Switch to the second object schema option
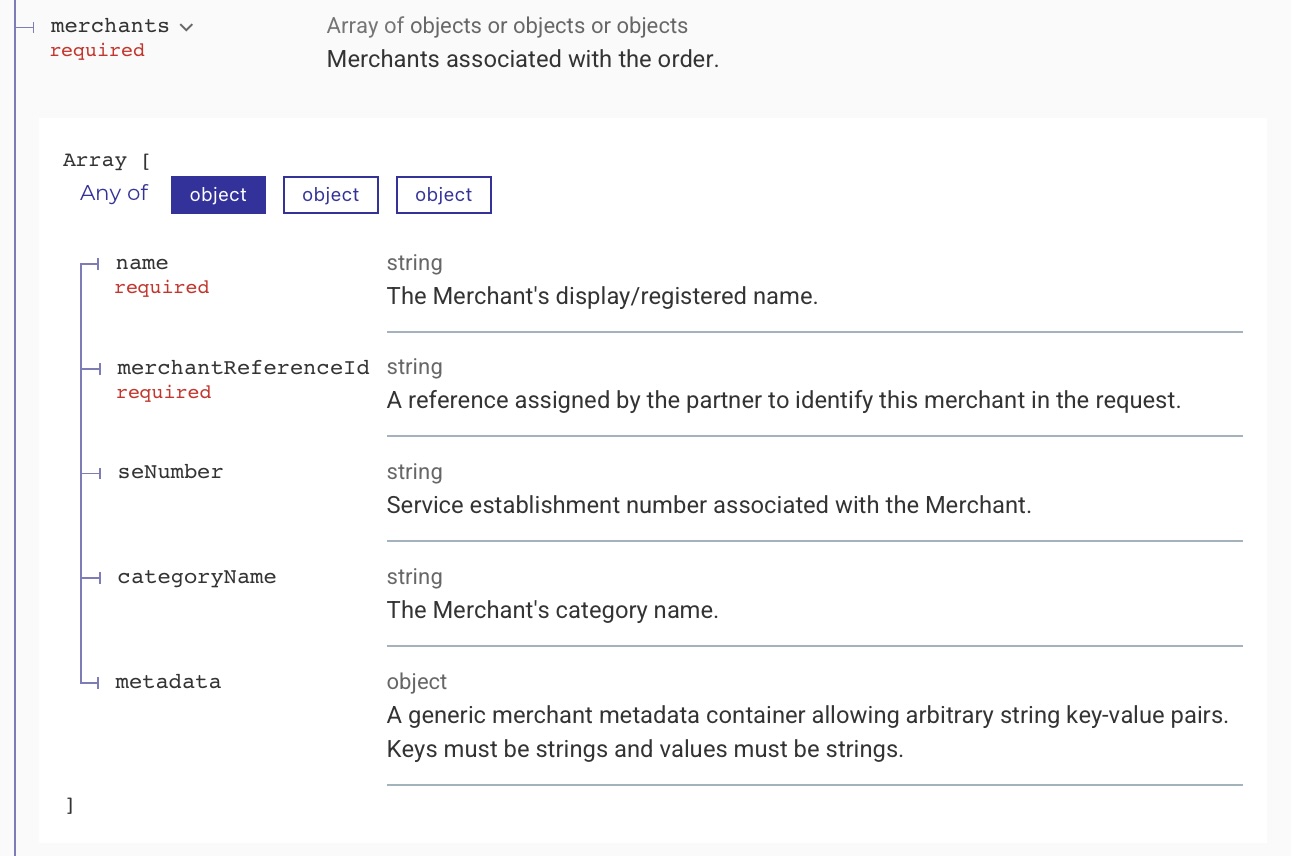Image resolution: width=1296 pixels, height=856 pixels. click(331, 195)
